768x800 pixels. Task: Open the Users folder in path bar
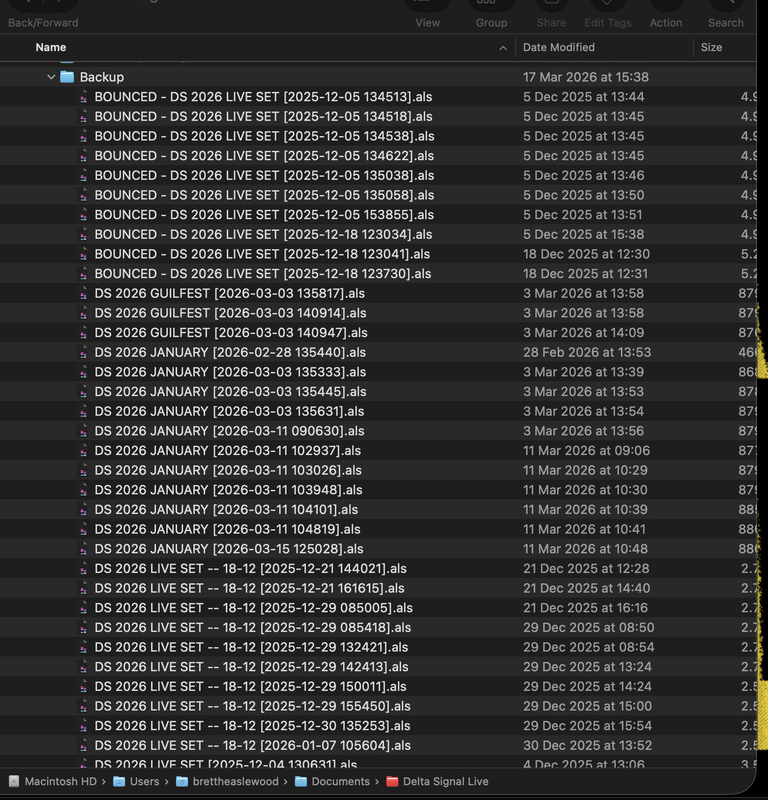(x=144, y=781)
